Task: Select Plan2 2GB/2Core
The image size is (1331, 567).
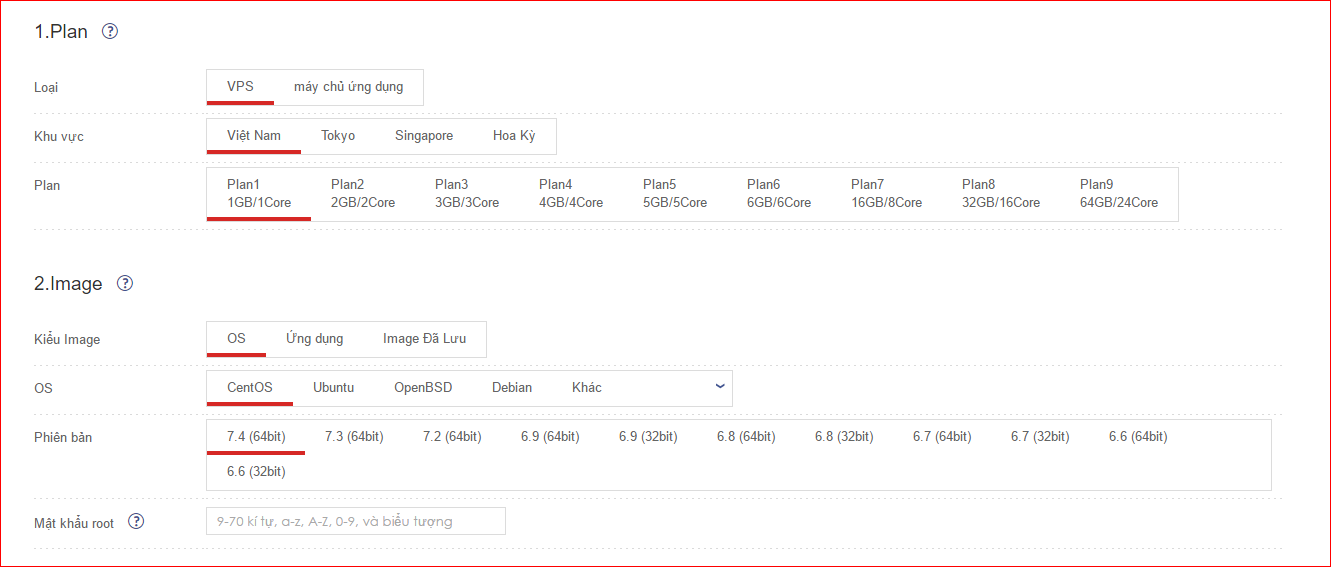Action: (x=363, y=194)
